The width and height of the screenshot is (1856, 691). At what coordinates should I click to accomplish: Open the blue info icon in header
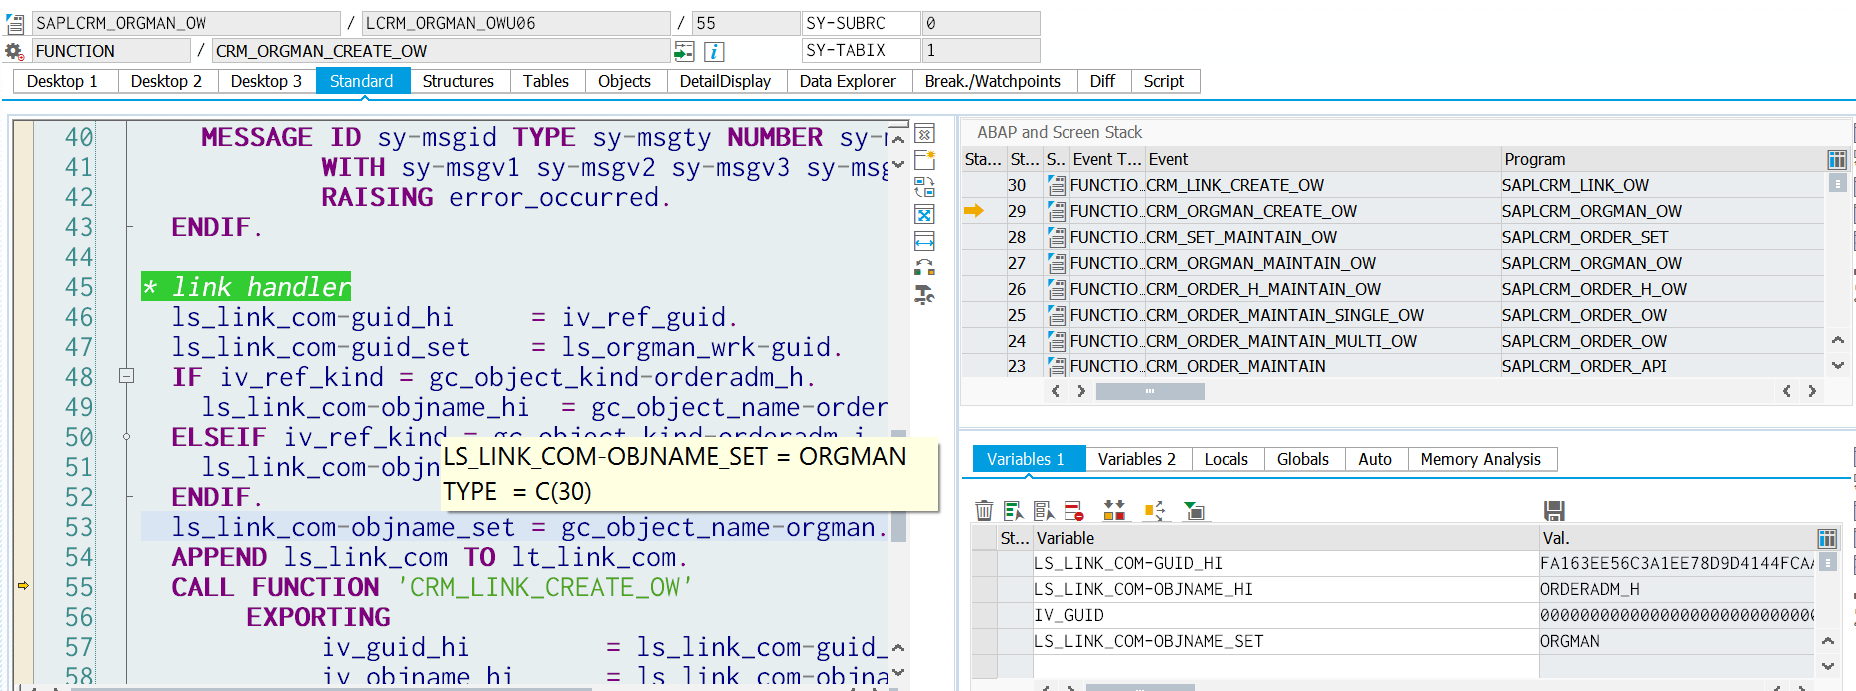(x=714, y=51)
